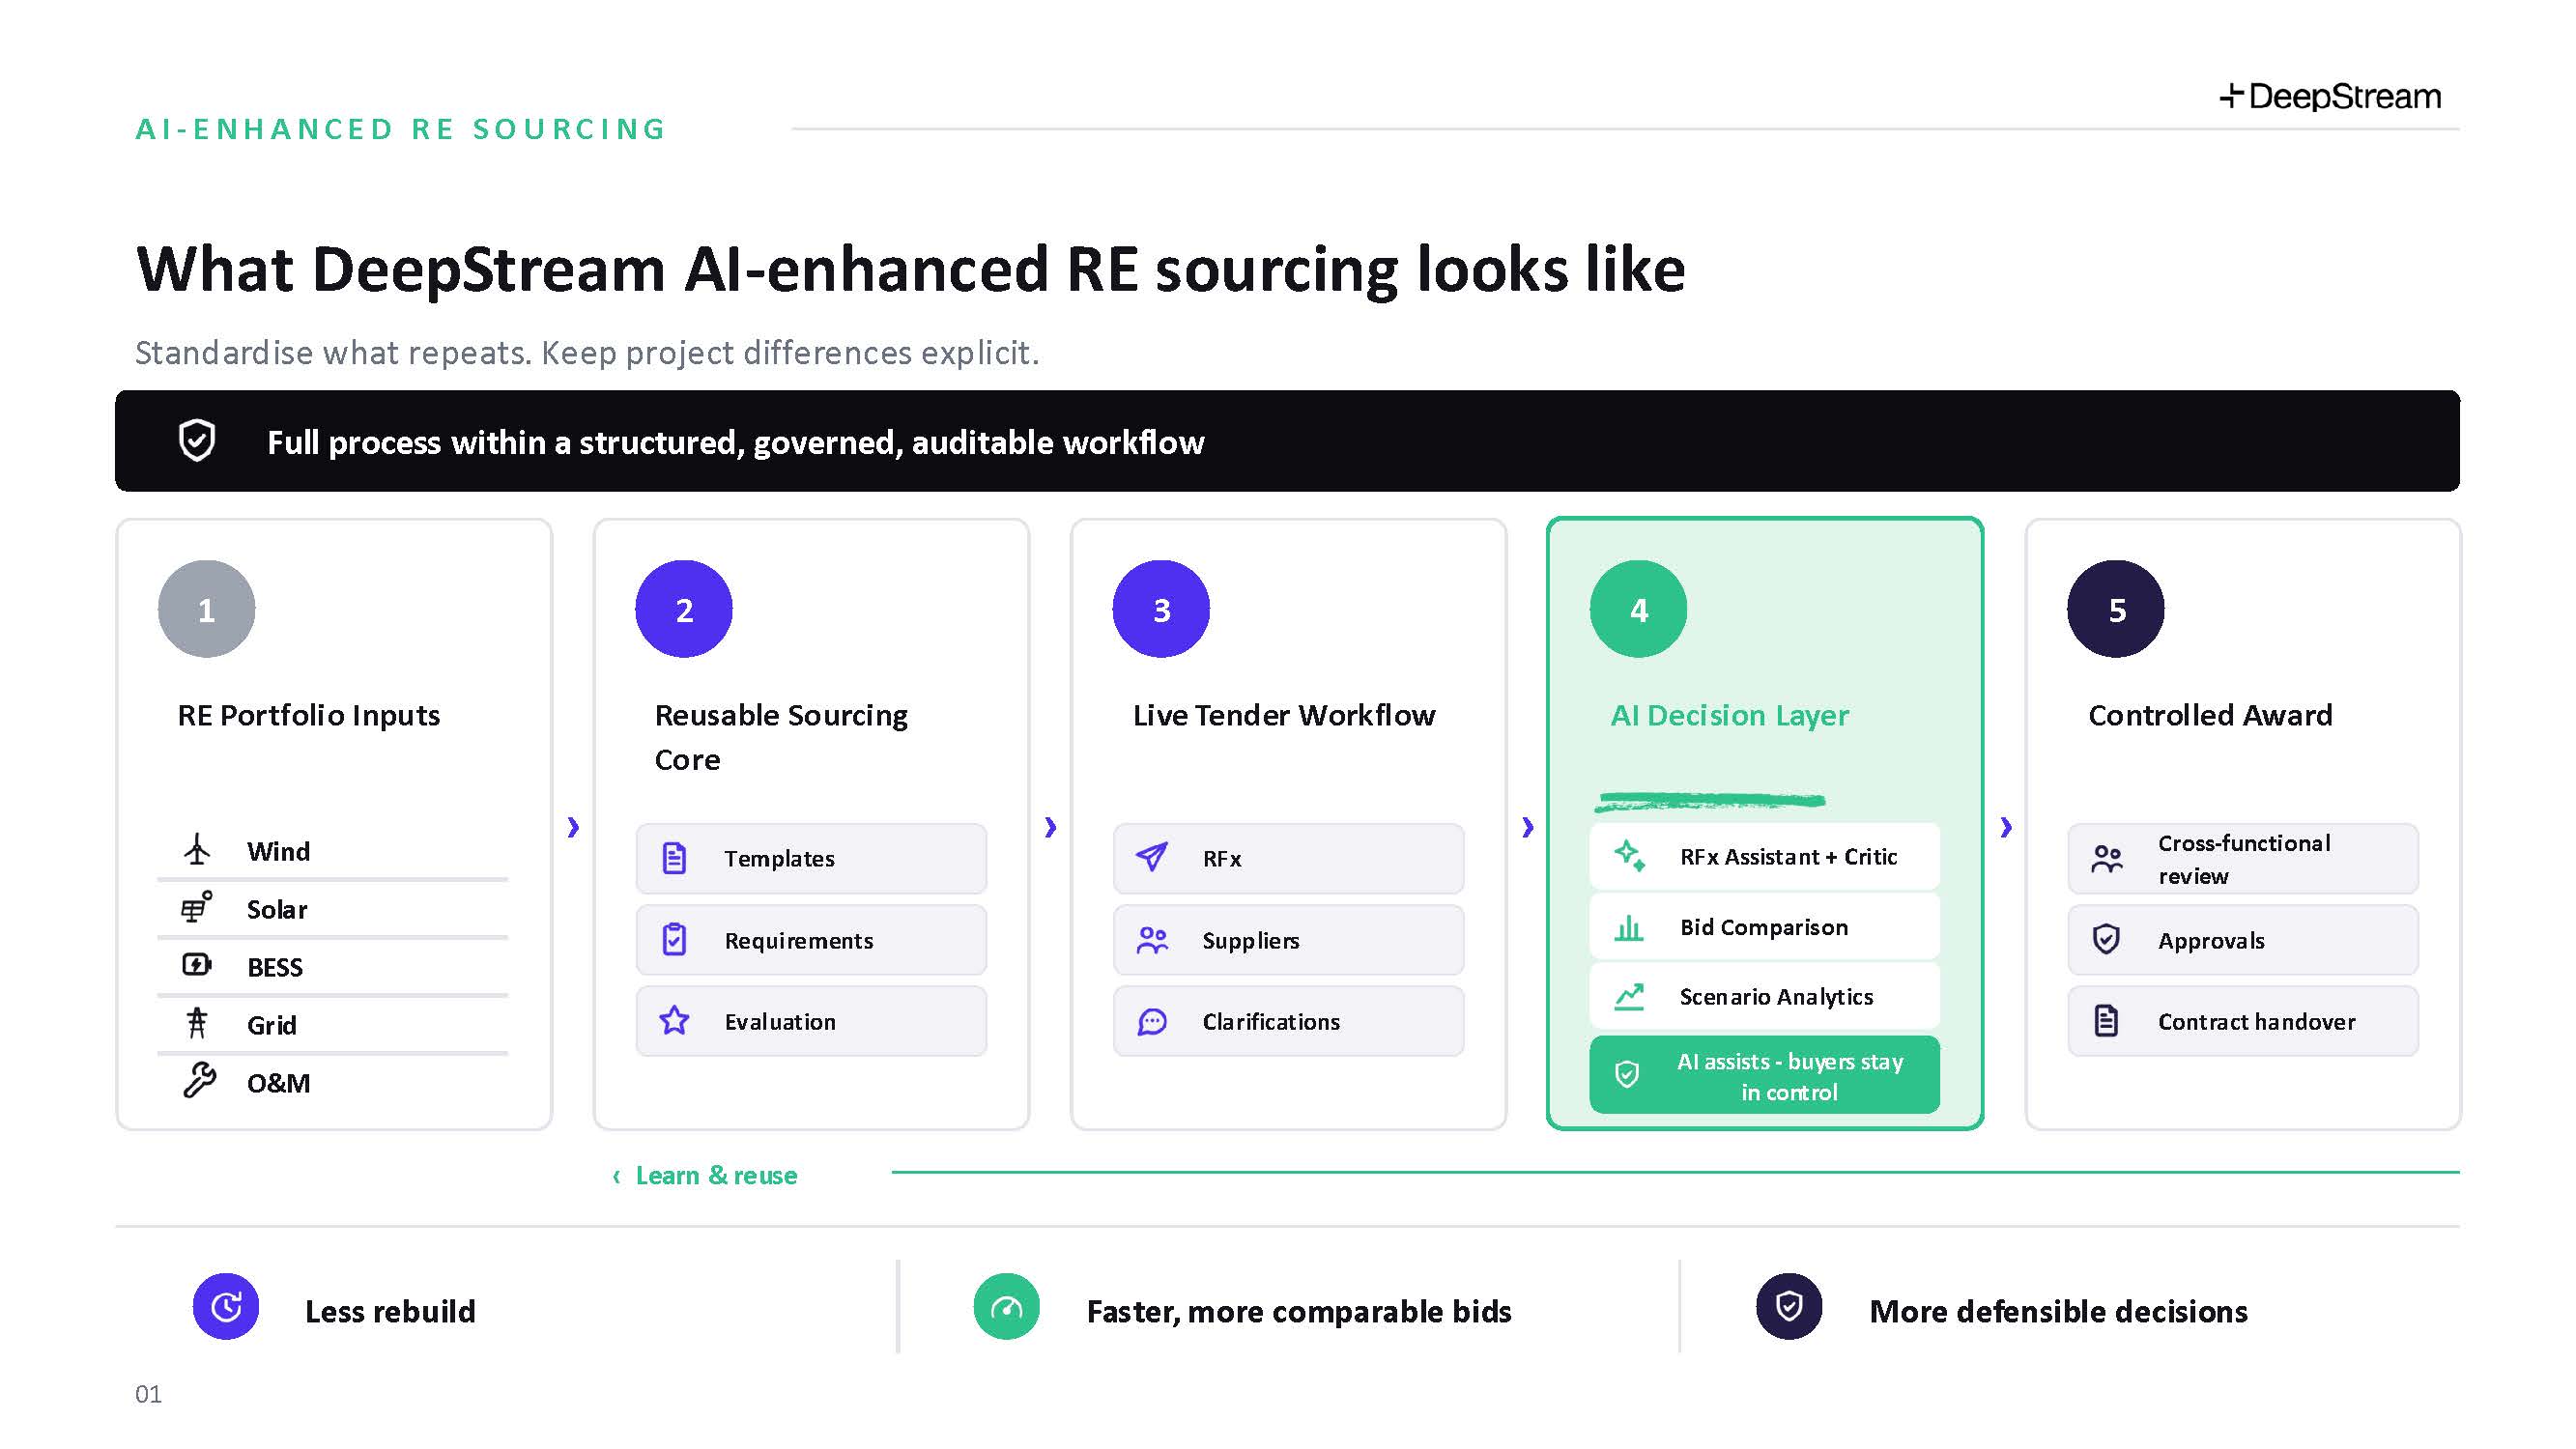Click the Approvals label
Screen dimensions: 2576x1449
pos(2211,941)
